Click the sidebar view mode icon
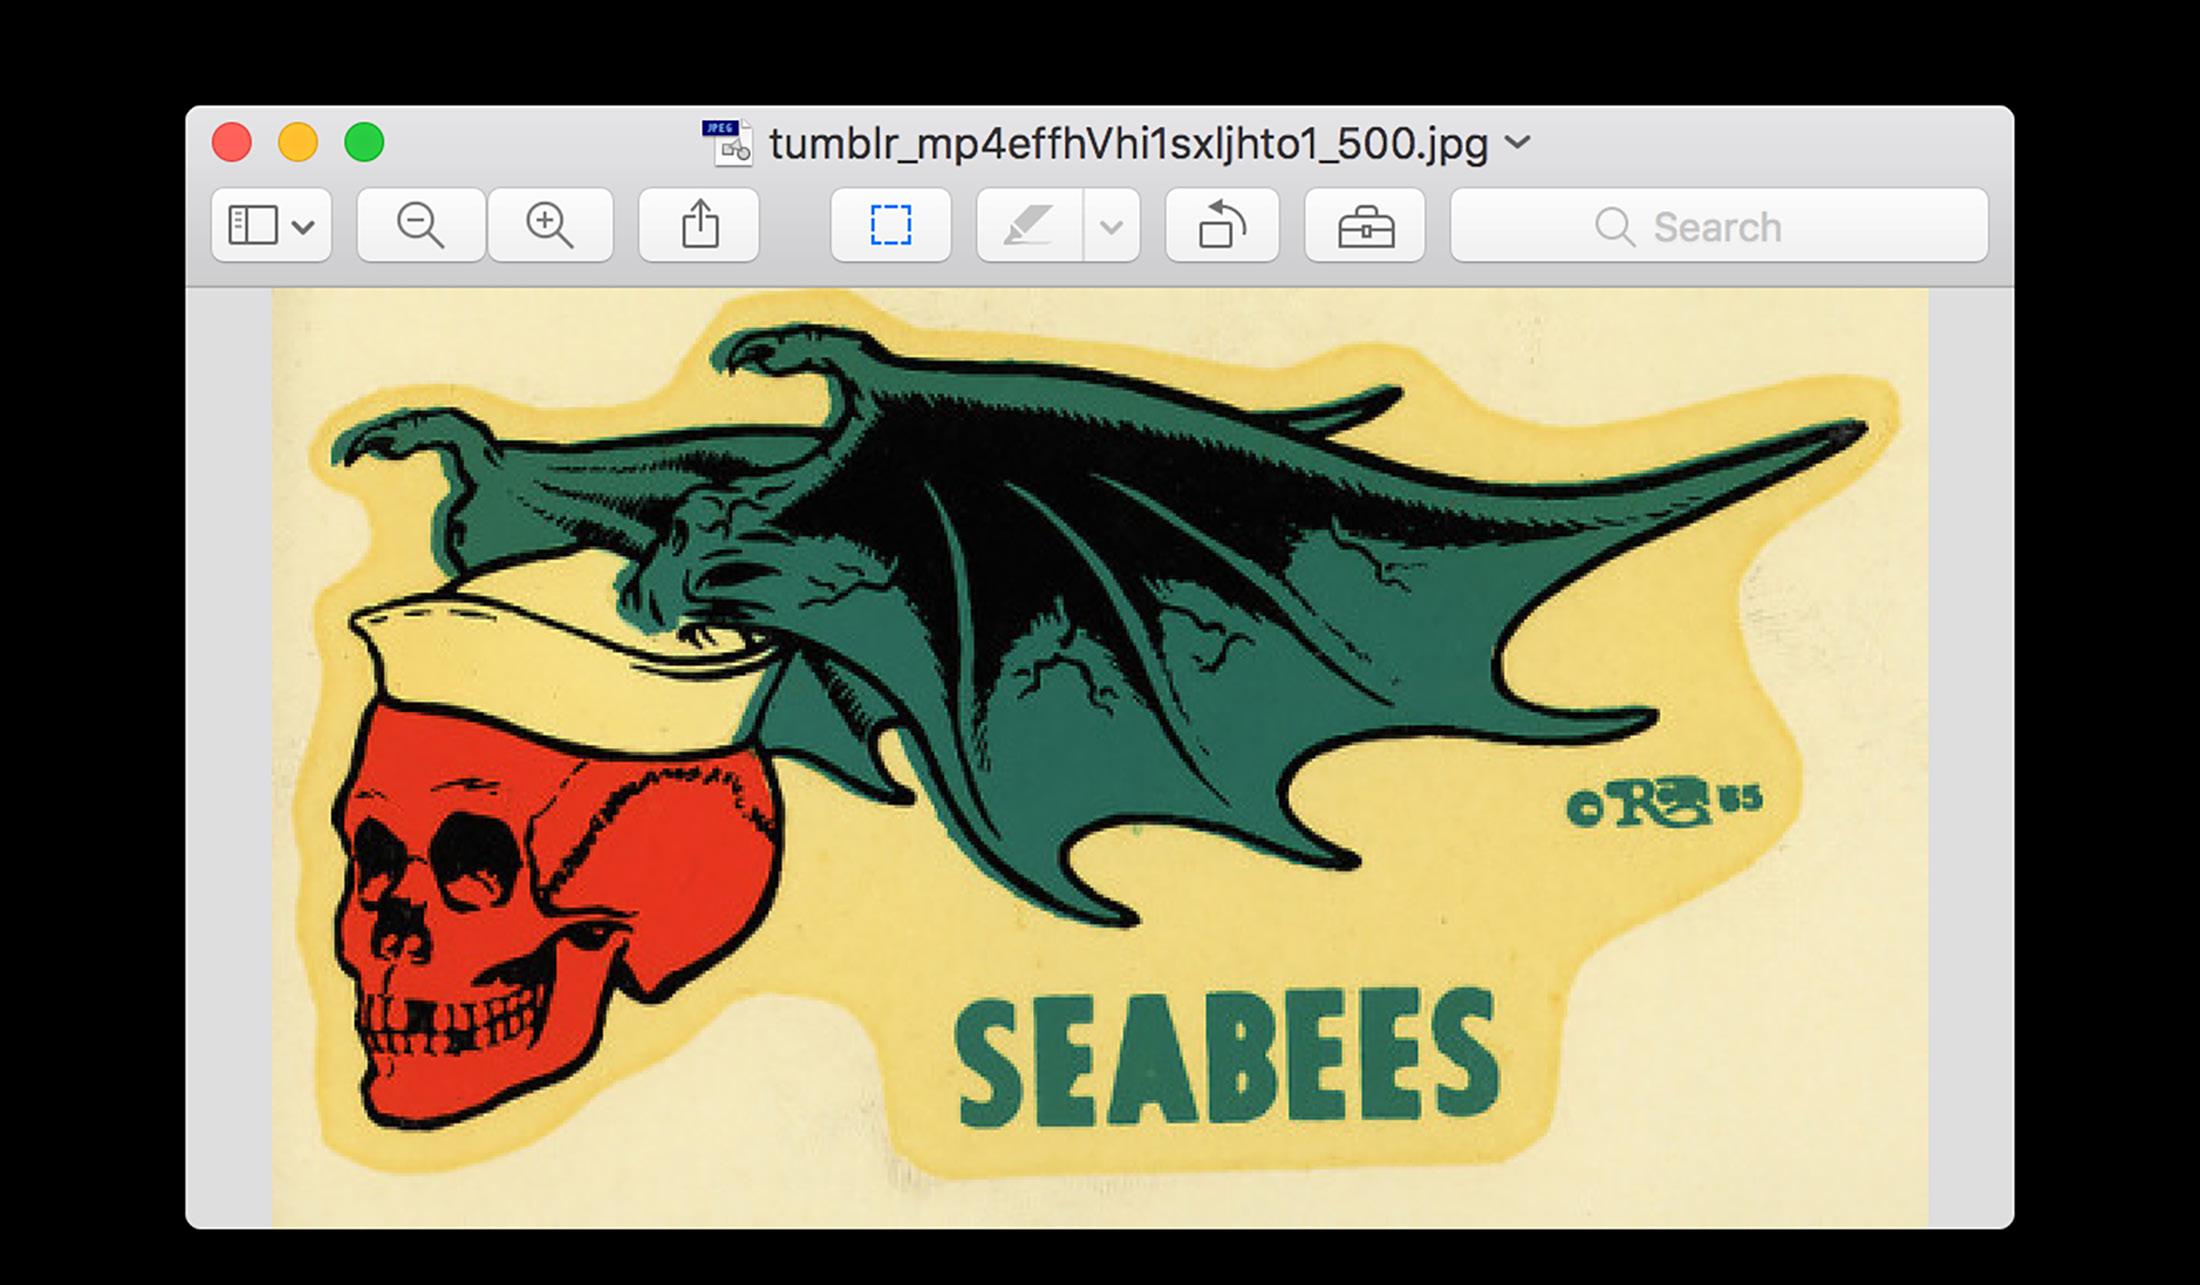2200x1285 pixels. 252,225
